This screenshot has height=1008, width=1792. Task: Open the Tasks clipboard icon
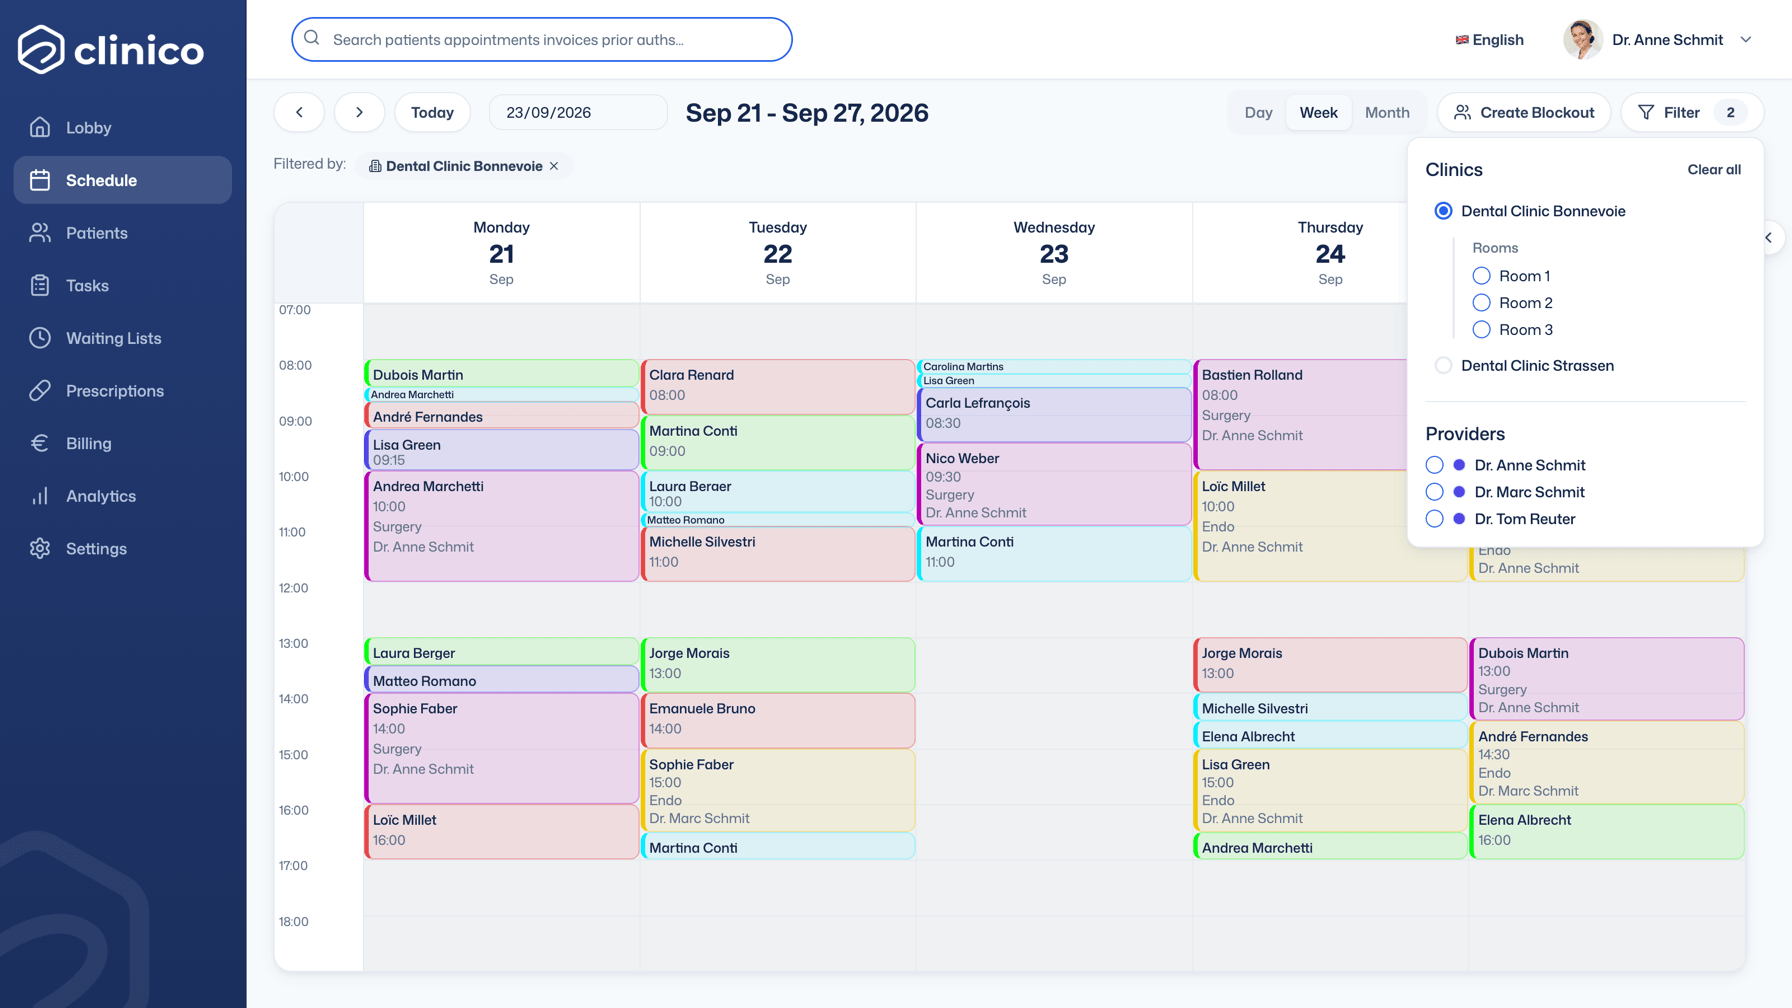tap(40, 286)
